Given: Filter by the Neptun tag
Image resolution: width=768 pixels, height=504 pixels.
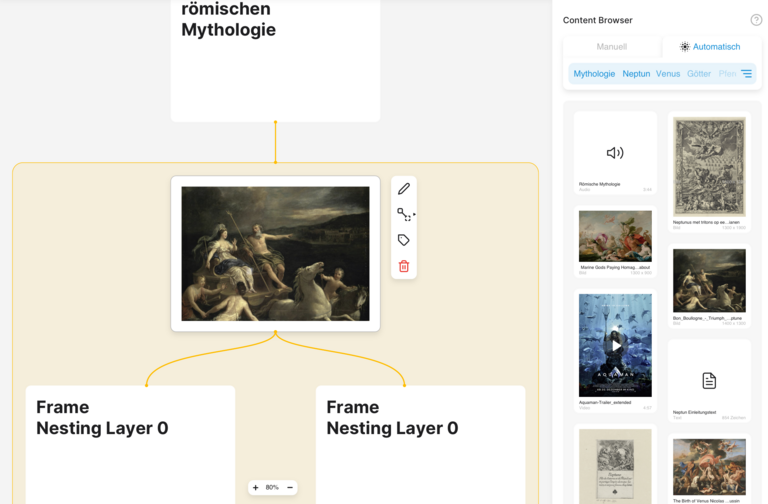Looking at the screenshot, I should [636, 74].
